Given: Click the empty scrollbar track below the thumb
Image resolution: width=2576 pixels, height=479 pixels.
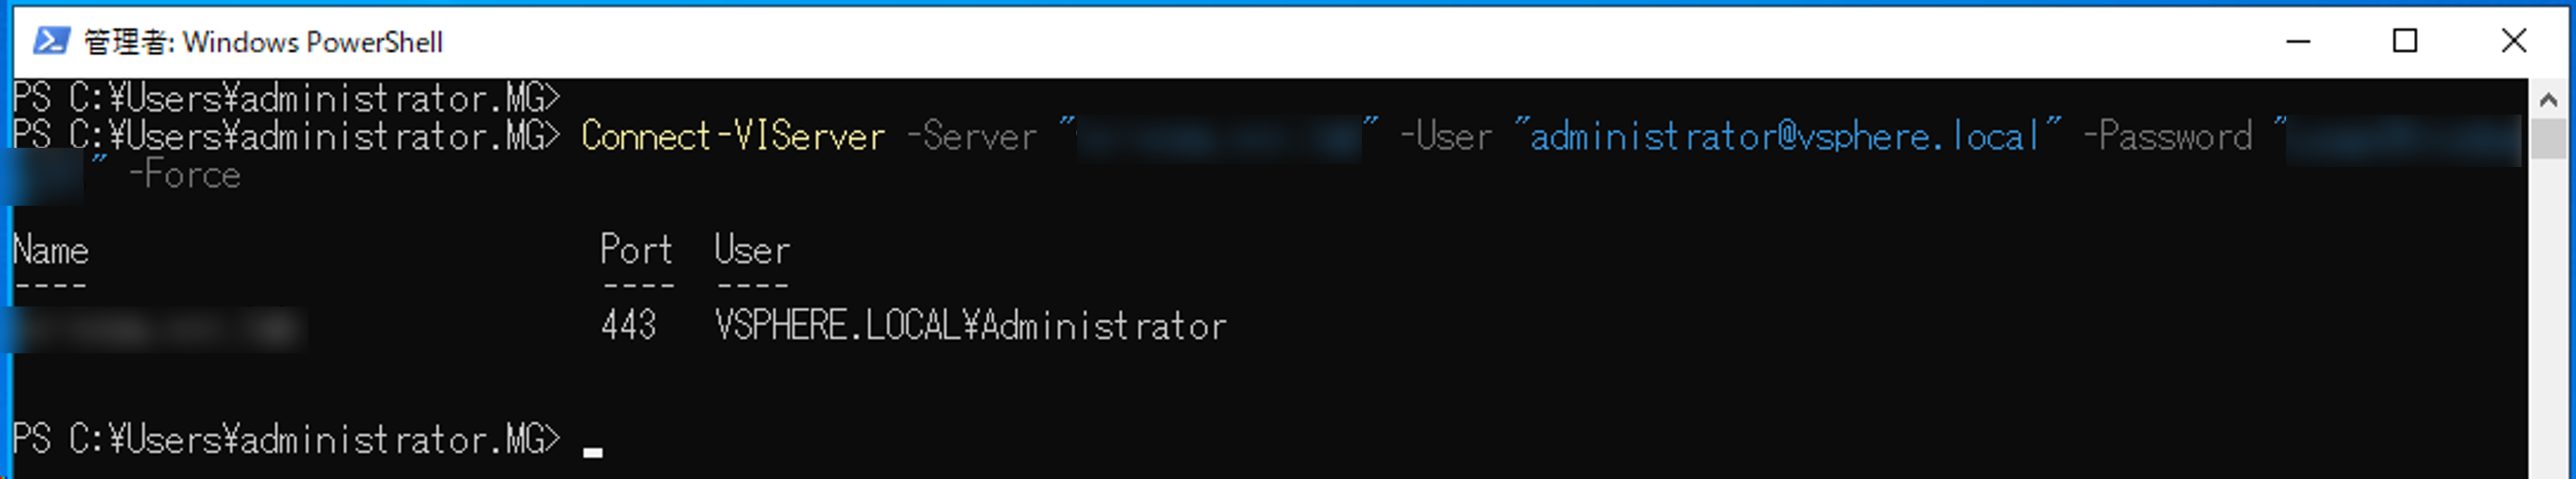Looking at the screenshot, I should (x=2548, y=320).
